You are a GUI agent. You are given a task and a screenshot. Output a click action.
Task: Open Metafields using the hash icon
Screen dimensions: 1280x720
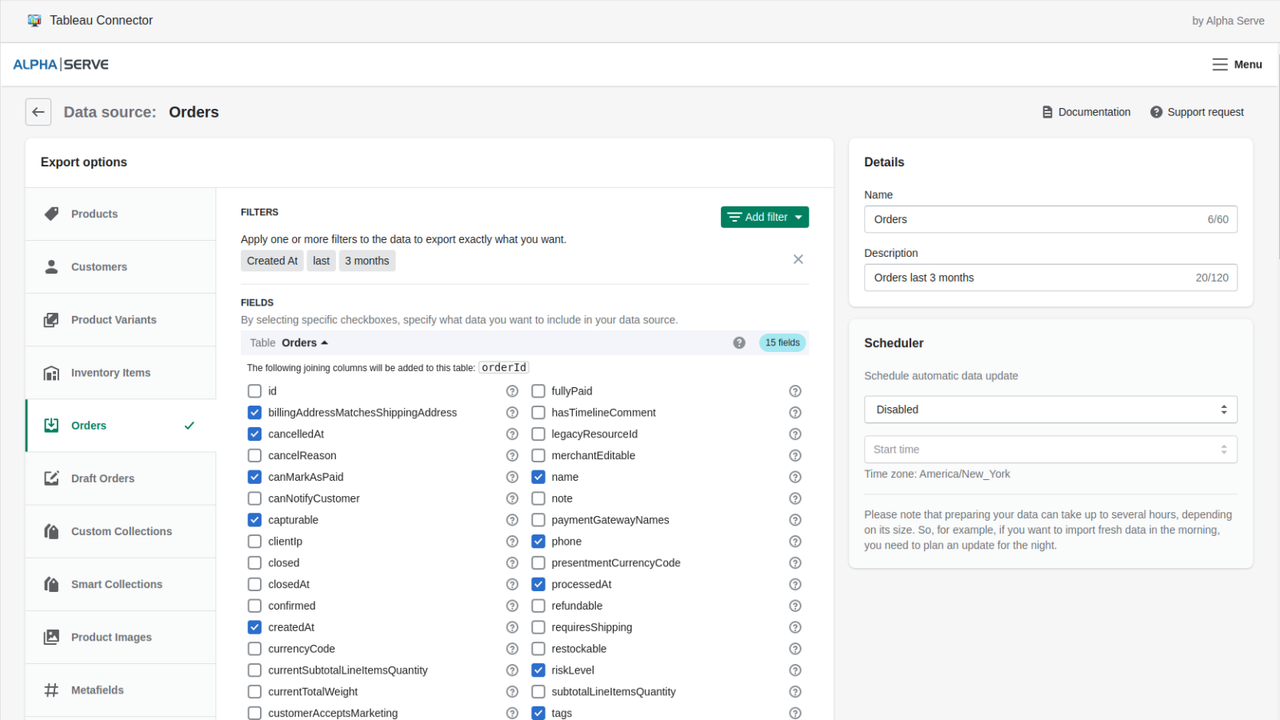pyautogui.click(x=52, y=690)
